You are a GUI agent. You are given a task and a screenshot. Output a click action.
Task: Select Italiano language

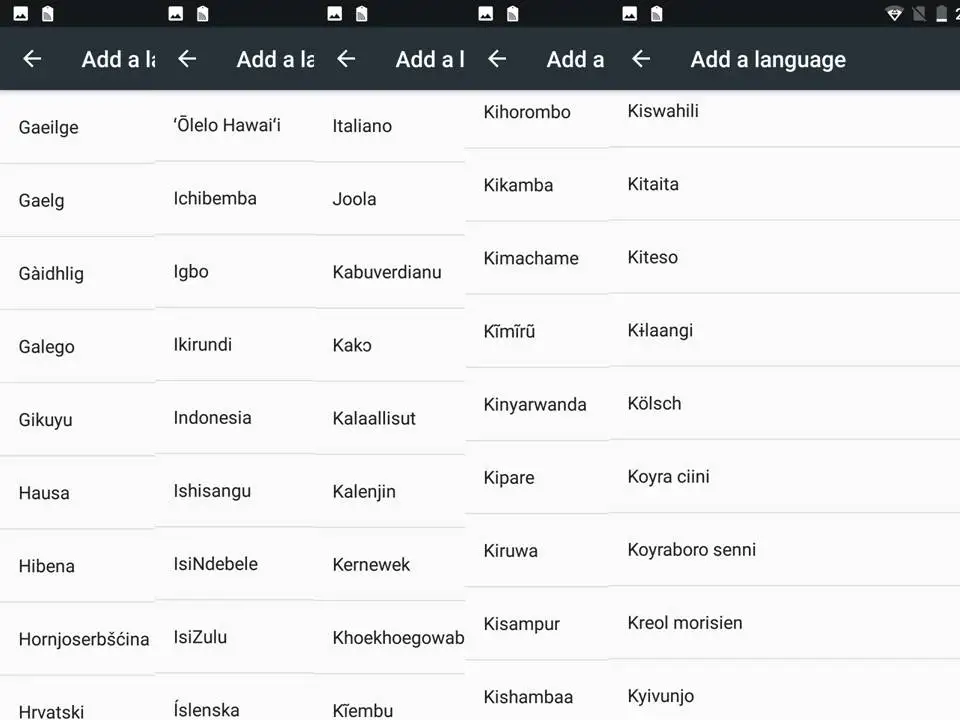(x=362, y=126)
